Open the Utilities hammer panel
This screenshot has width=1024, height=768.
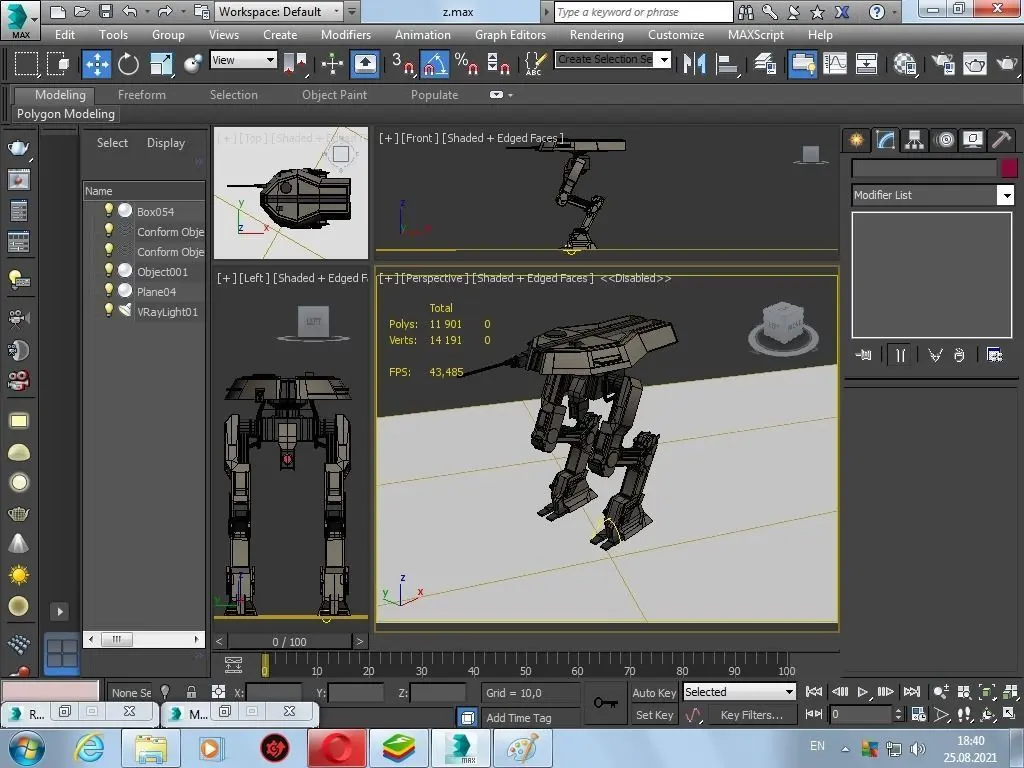click(1001, 140)
